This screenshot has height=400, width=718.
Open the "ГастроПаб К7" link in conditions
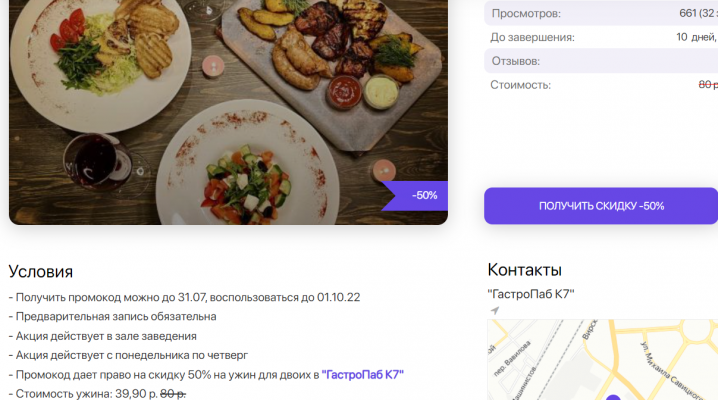click(x=362, y=374)
